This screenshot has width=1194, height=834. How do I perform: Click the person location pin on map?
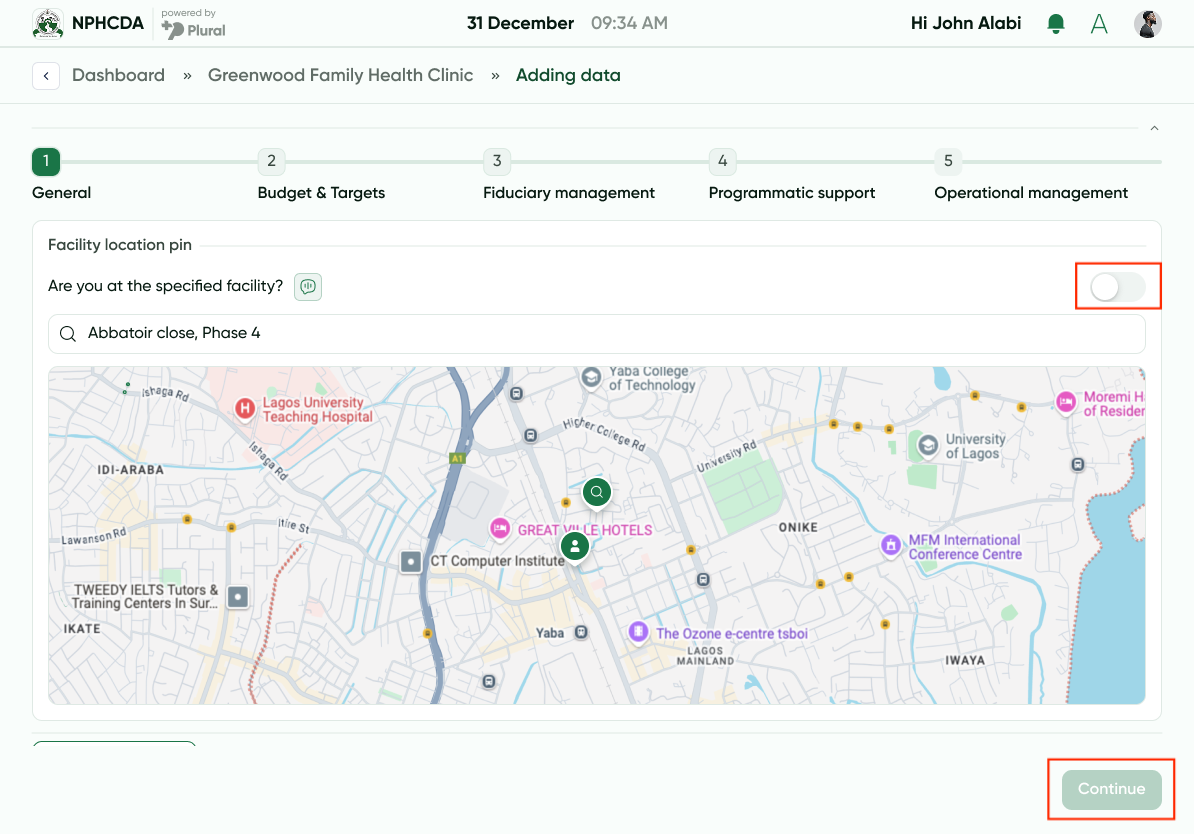tap(574, 546)
